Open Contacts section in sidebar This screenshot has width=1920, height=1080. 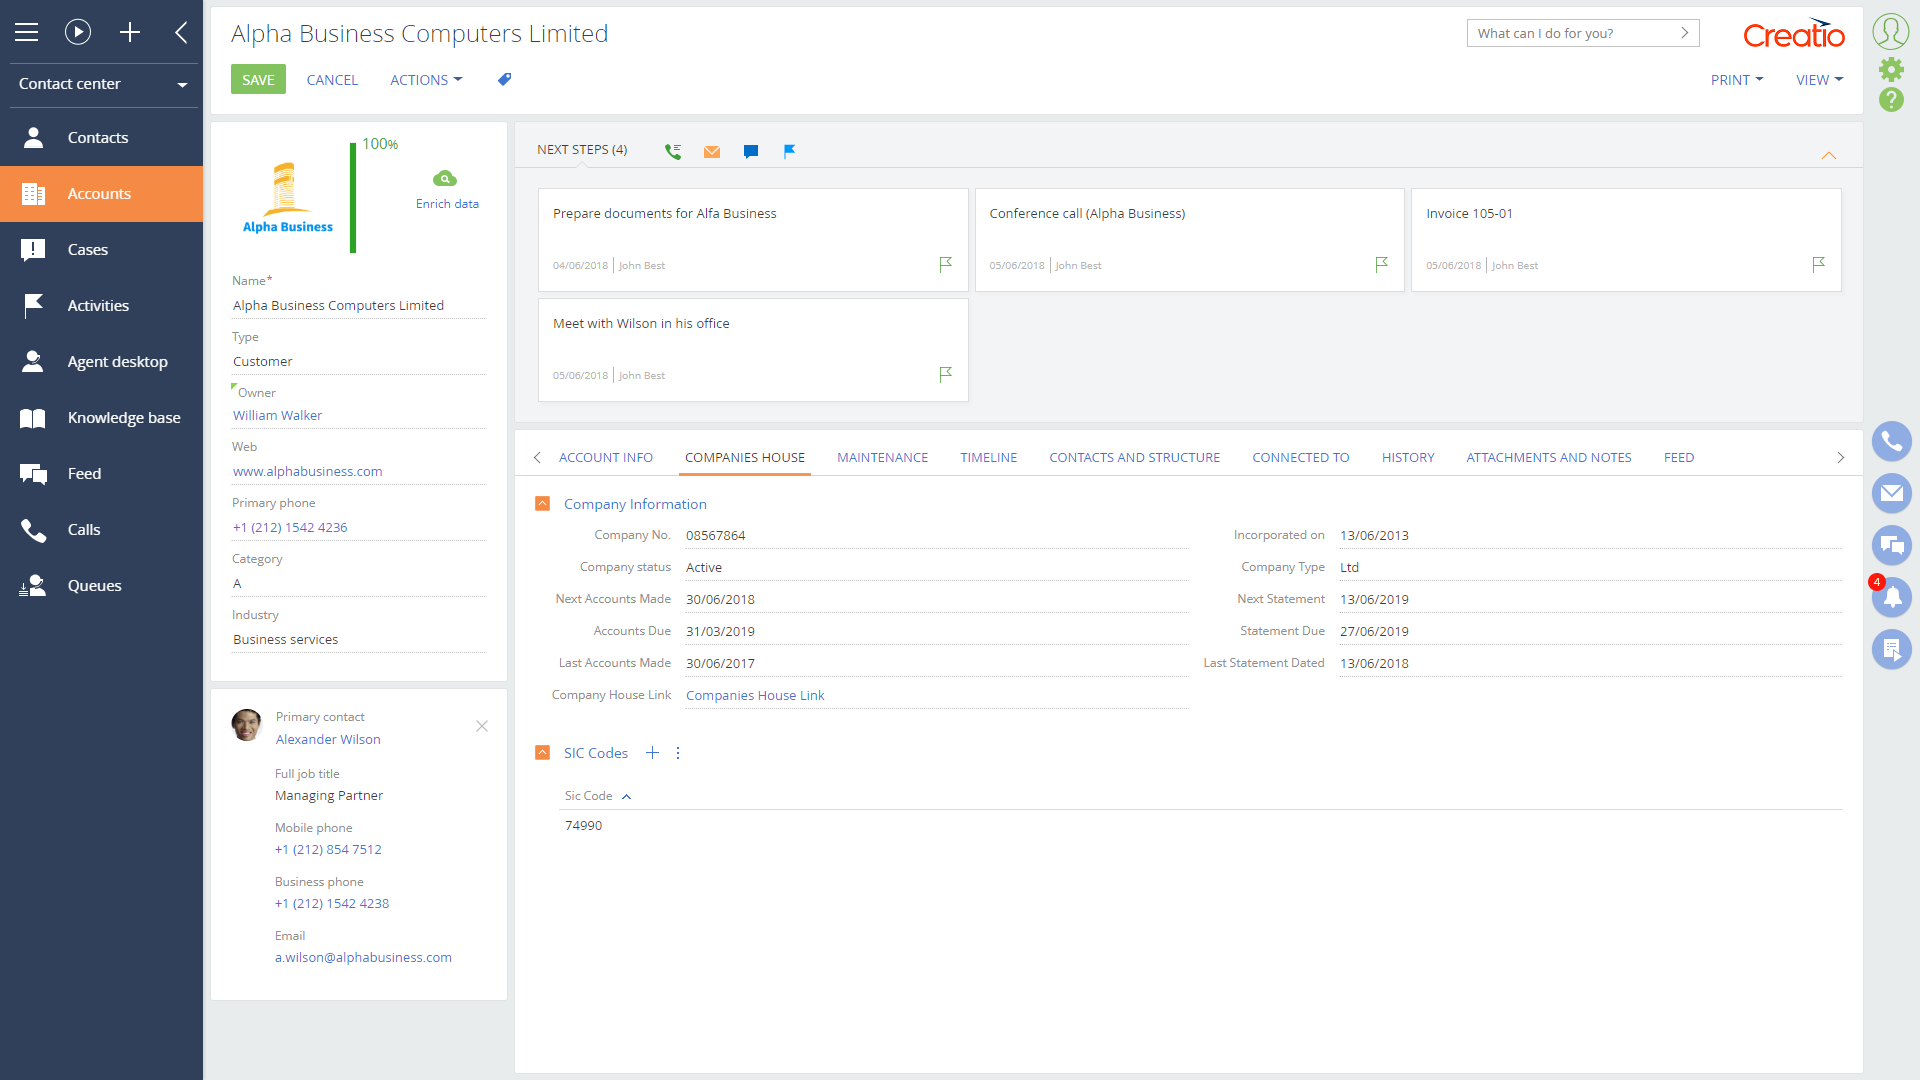pyautogui.click(x=101, y=138)
